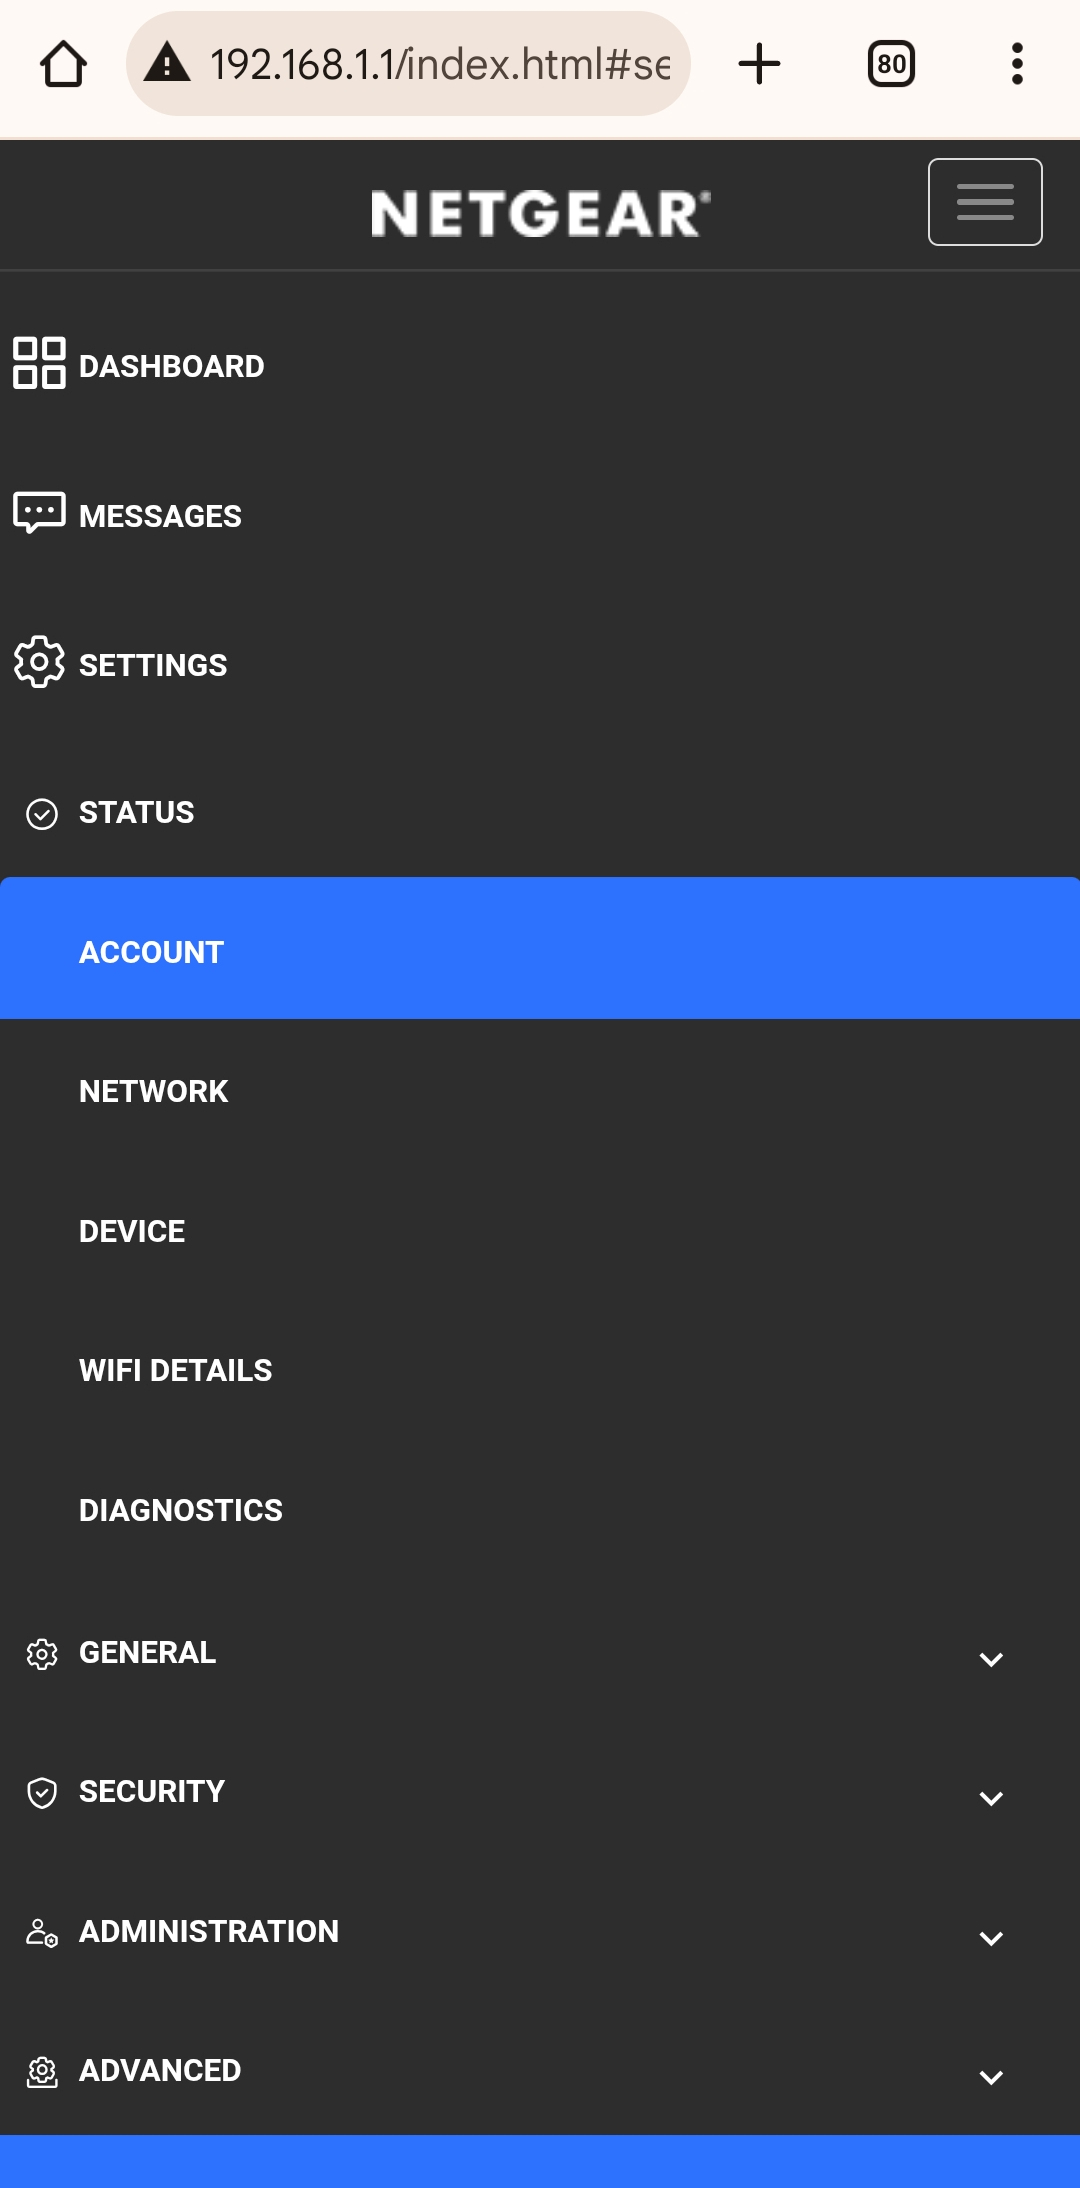The image size is (1080, 2188).
Task: Tap the Advanced settings icon
Action: [x=42, y=2072]
